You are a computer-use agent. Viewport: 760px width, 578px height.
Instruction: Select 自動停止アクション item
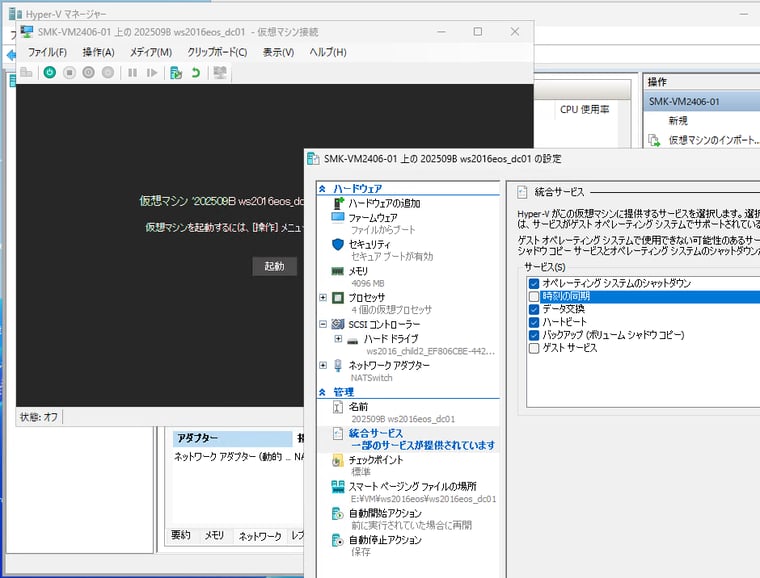pos(385,540)
